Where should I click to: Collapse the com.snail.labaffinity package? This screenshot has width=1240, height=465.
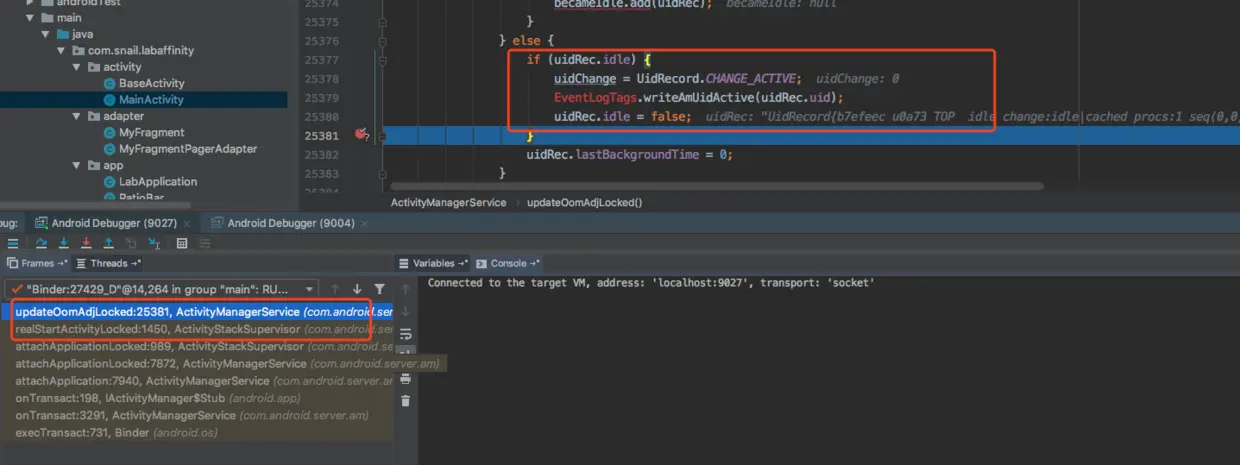(x=63, y=50)
